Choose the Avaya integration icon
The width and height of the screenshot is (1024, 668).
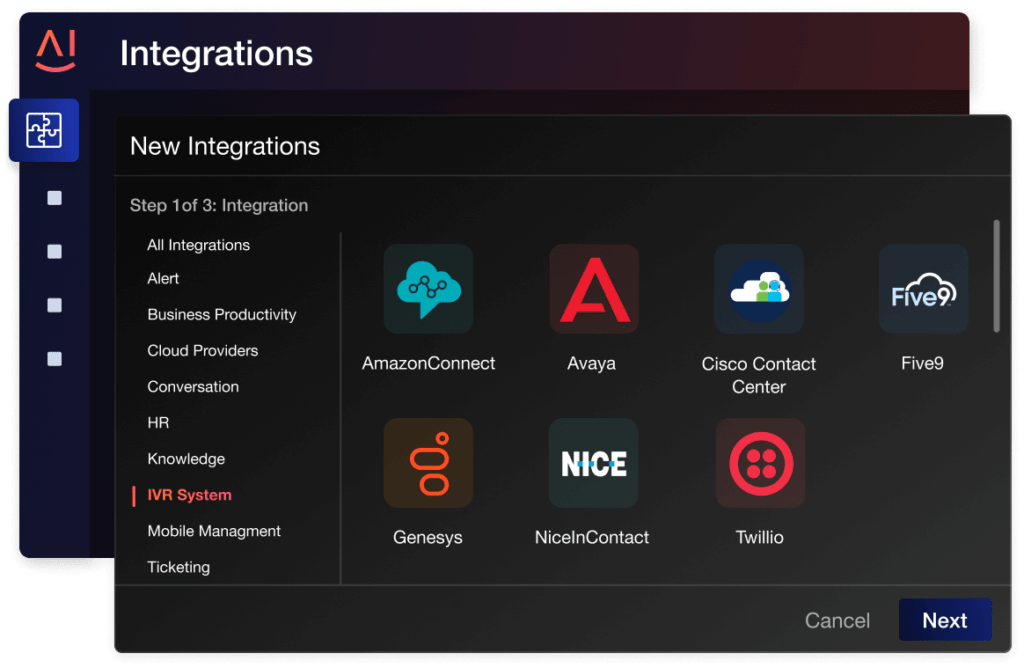point(594,289)
